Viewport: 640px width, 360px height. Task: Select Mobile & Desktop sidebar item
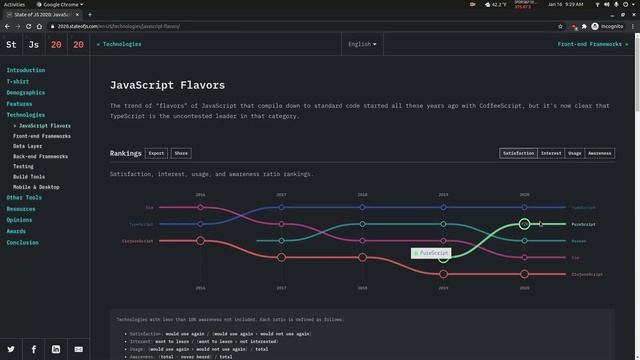click(36, 187)
